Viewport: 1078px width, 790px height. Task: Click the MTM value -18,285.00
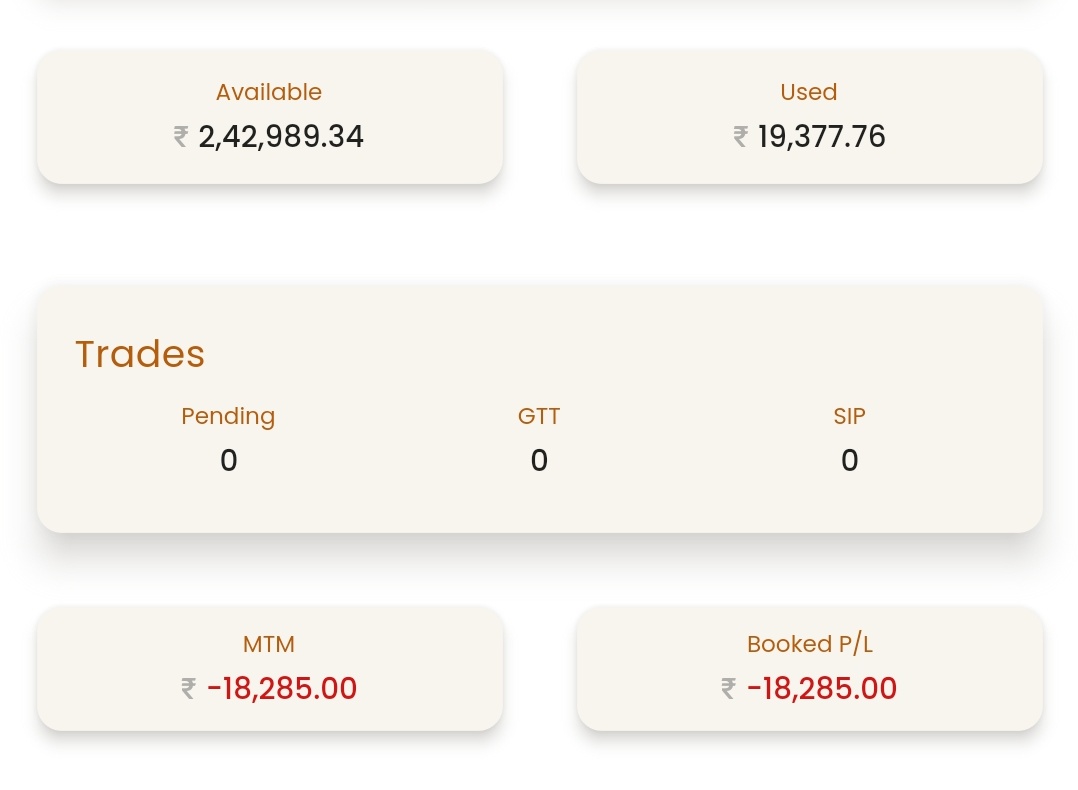pos(282,688)
